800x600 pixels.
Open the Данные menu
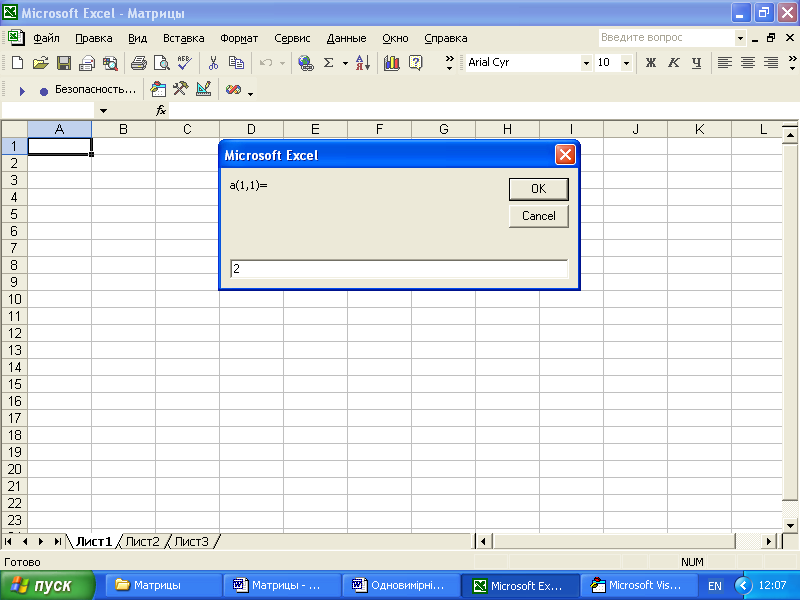346,38
